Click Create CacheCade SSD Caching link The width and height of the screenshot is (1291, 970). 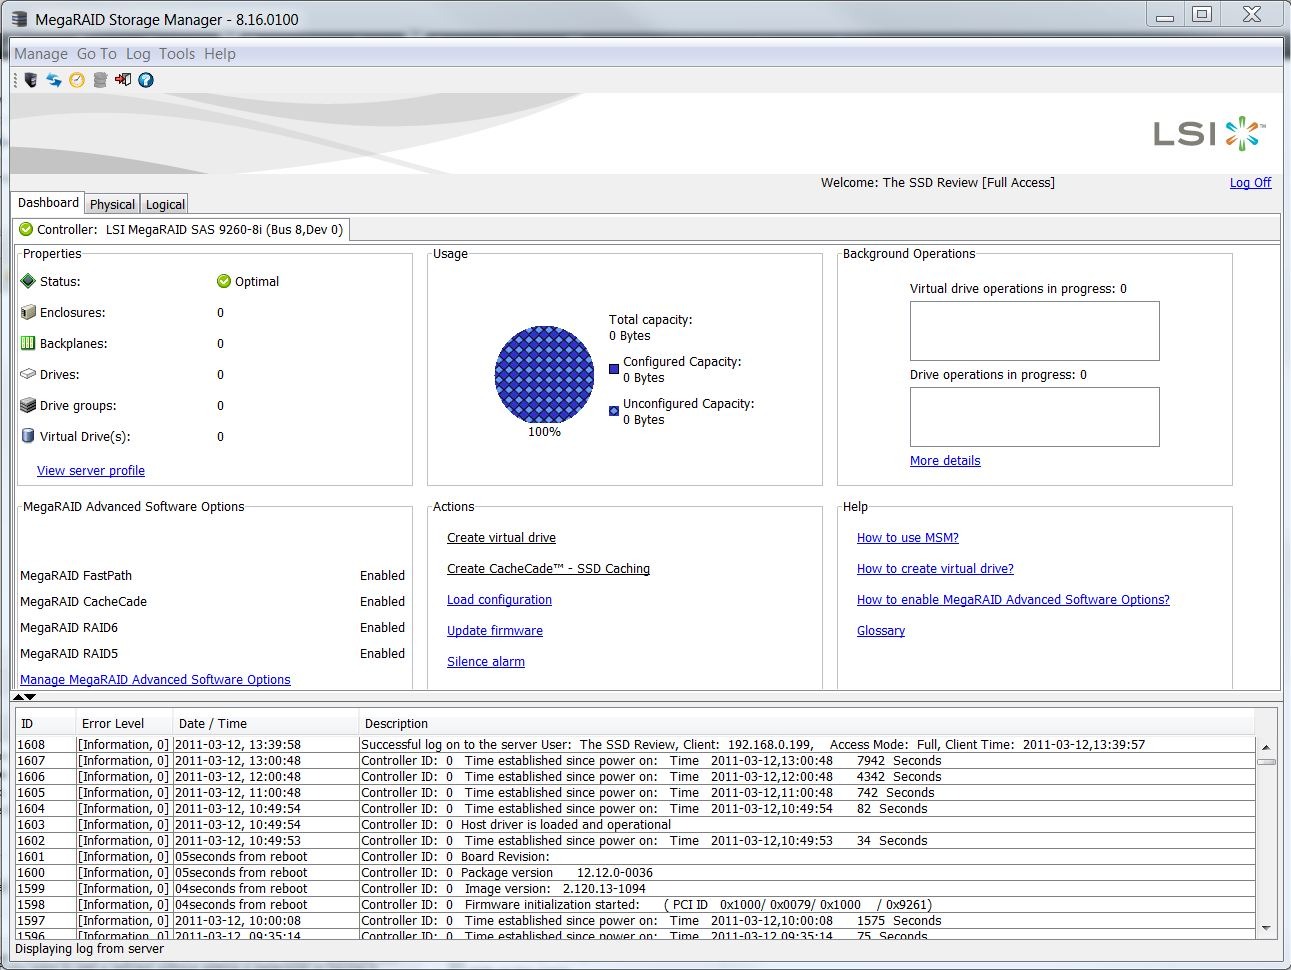coord(548,569)
